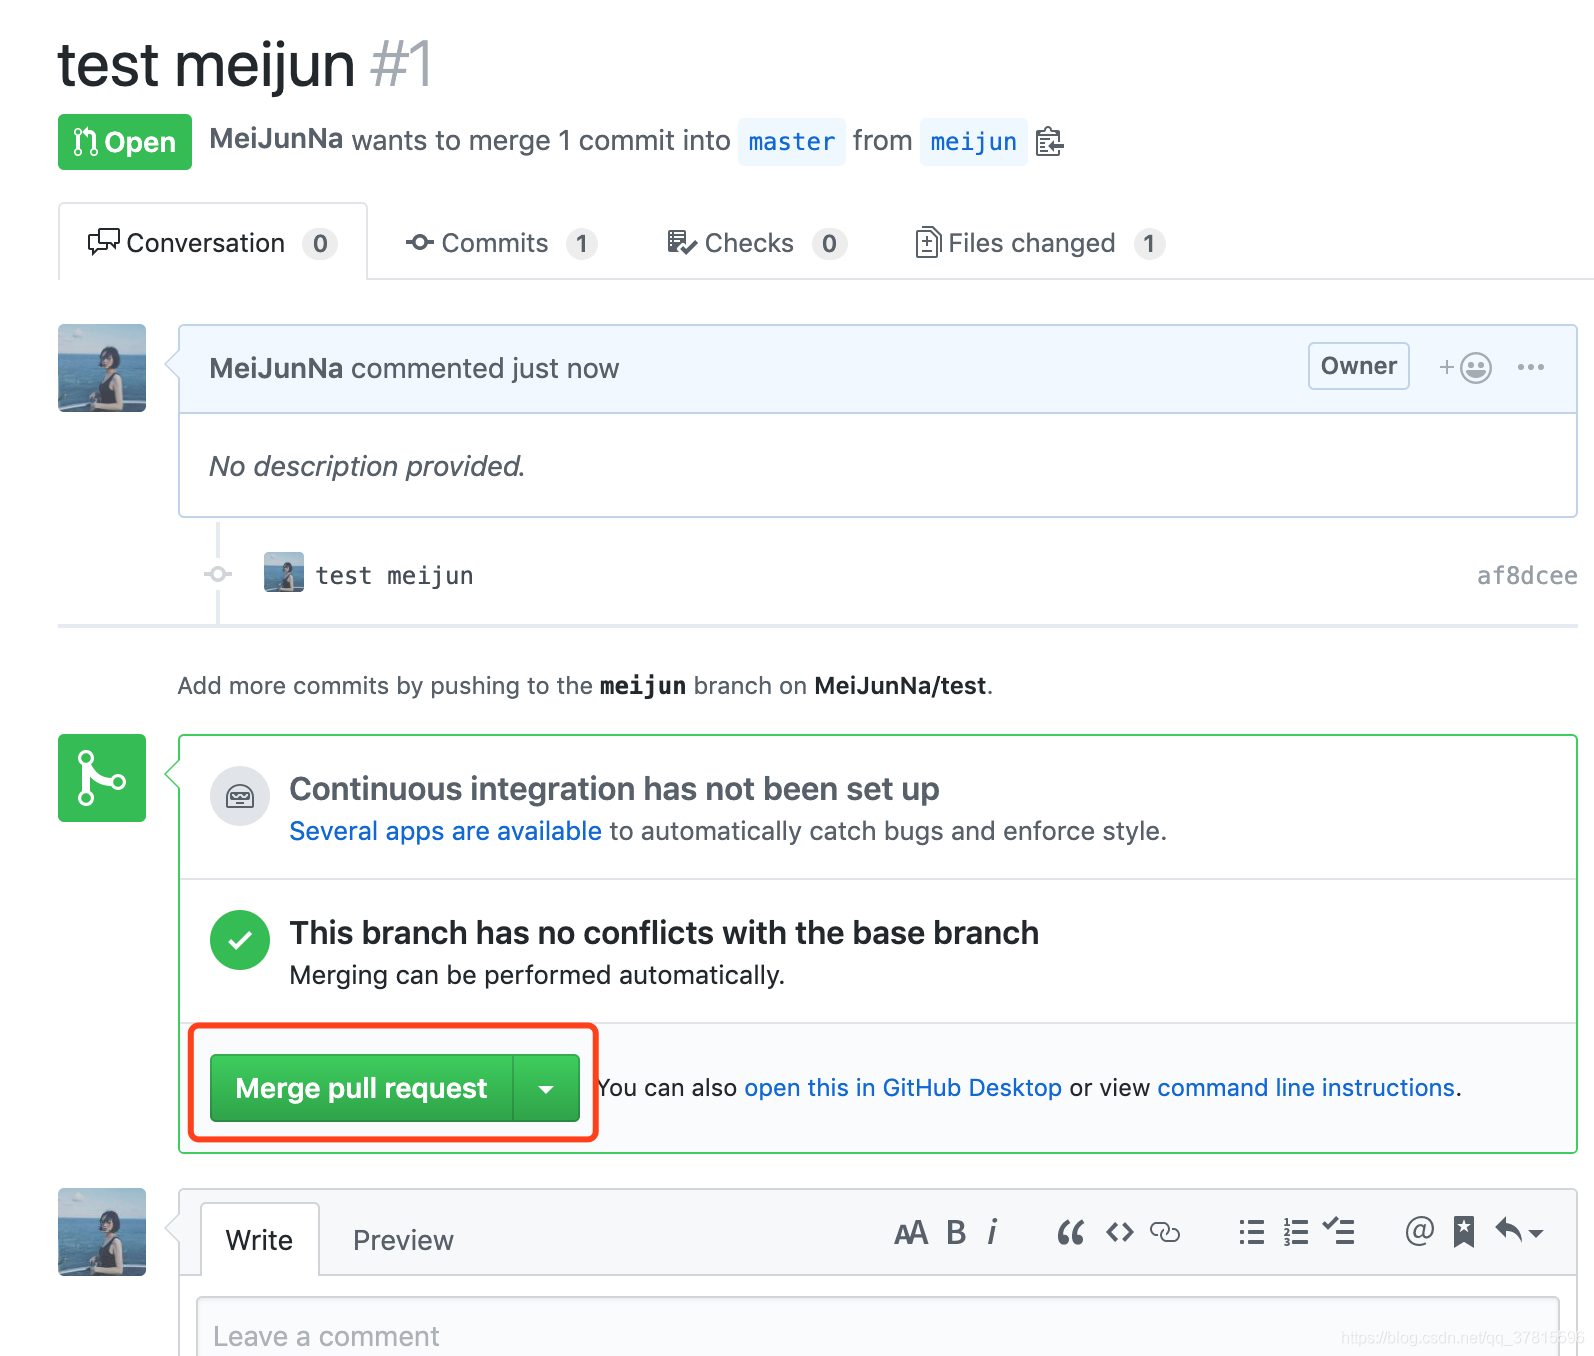This screenshot has height=1356, width=1594.
Task: Switch to the Commits tab
Action: (501, 243)
